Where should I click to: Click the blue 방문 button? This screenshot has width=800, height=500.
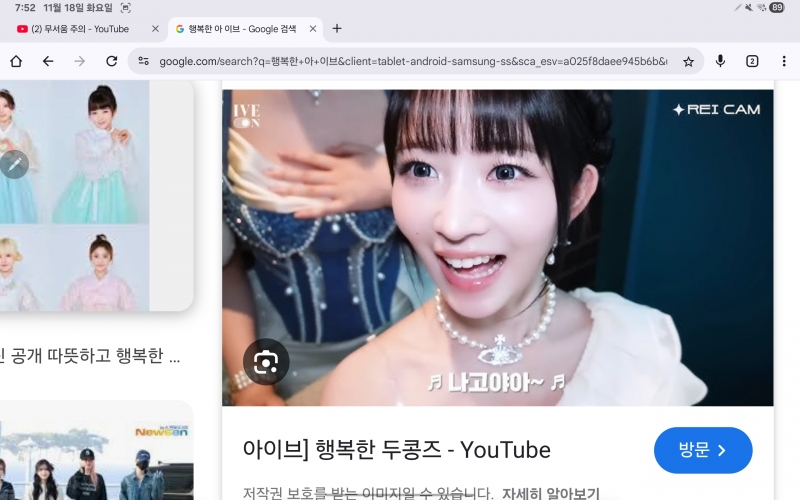tap(702, 450)
